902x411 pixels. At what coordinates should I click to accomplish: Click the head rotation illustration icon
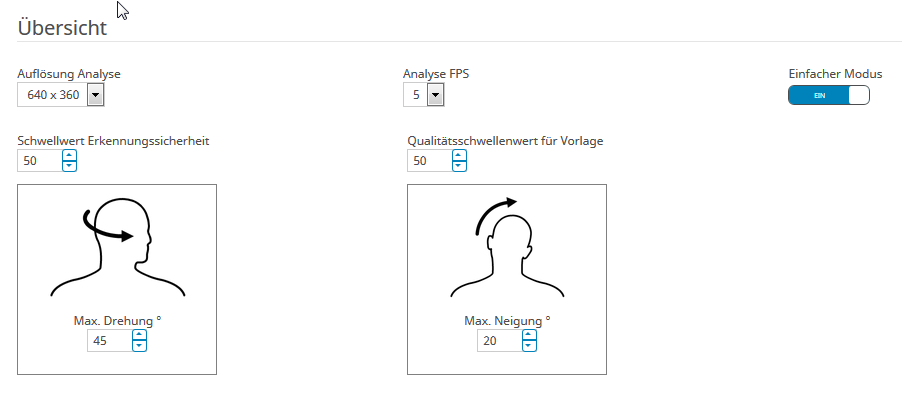[118, 248]
